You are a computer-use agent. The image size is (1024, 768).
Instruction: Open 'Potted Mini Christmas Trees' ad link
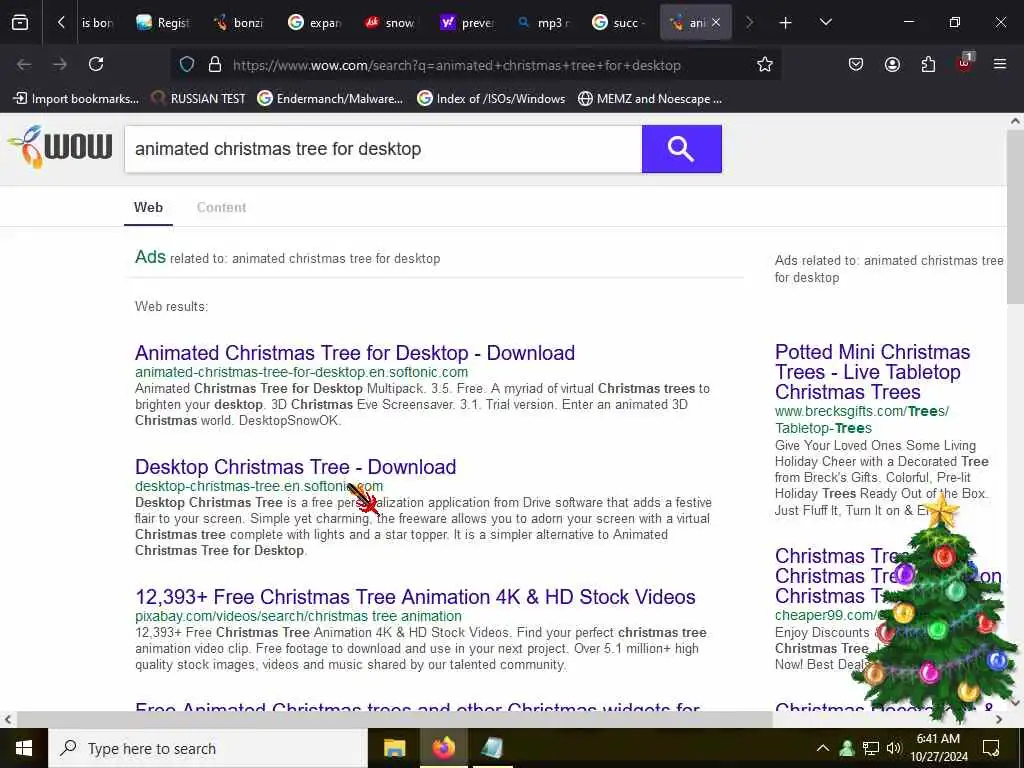(872, 372)
